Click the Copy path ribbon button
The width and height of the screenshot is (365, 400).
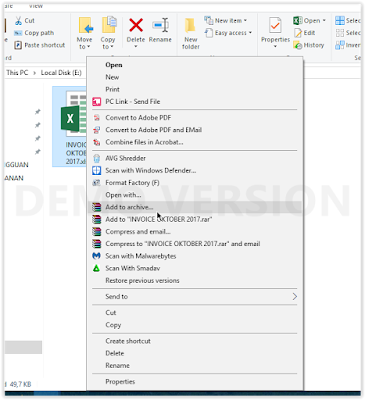click(34, 33)
